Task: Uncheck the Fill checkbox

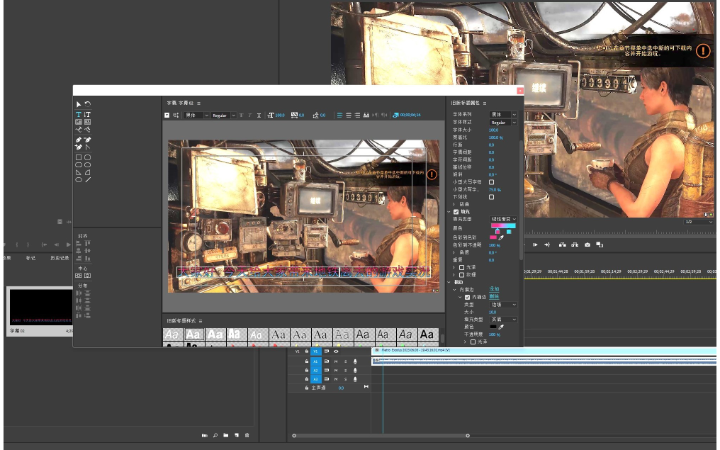Action: click(x=456, y=212)
